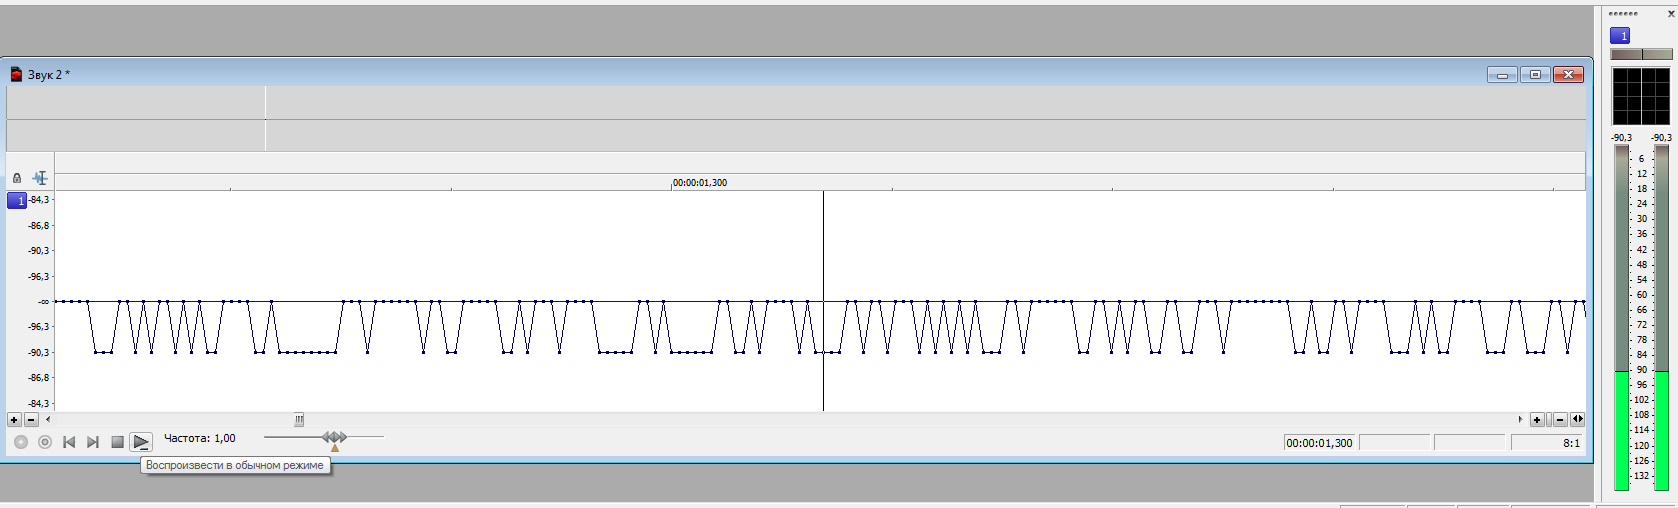Click the horizontal scrollbar right arrow
Image resolution: width=1678 pixels, height=508 pixels.
1520,420
